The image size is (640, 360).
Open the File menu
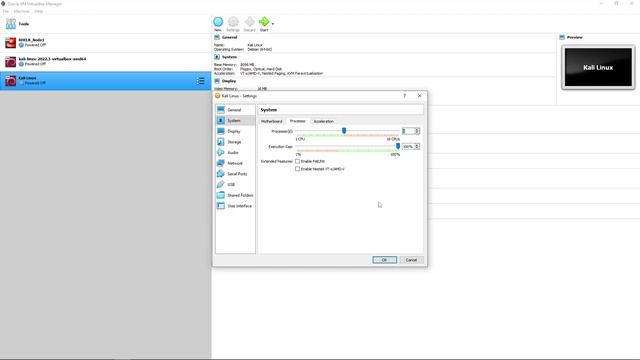point(6,11)
